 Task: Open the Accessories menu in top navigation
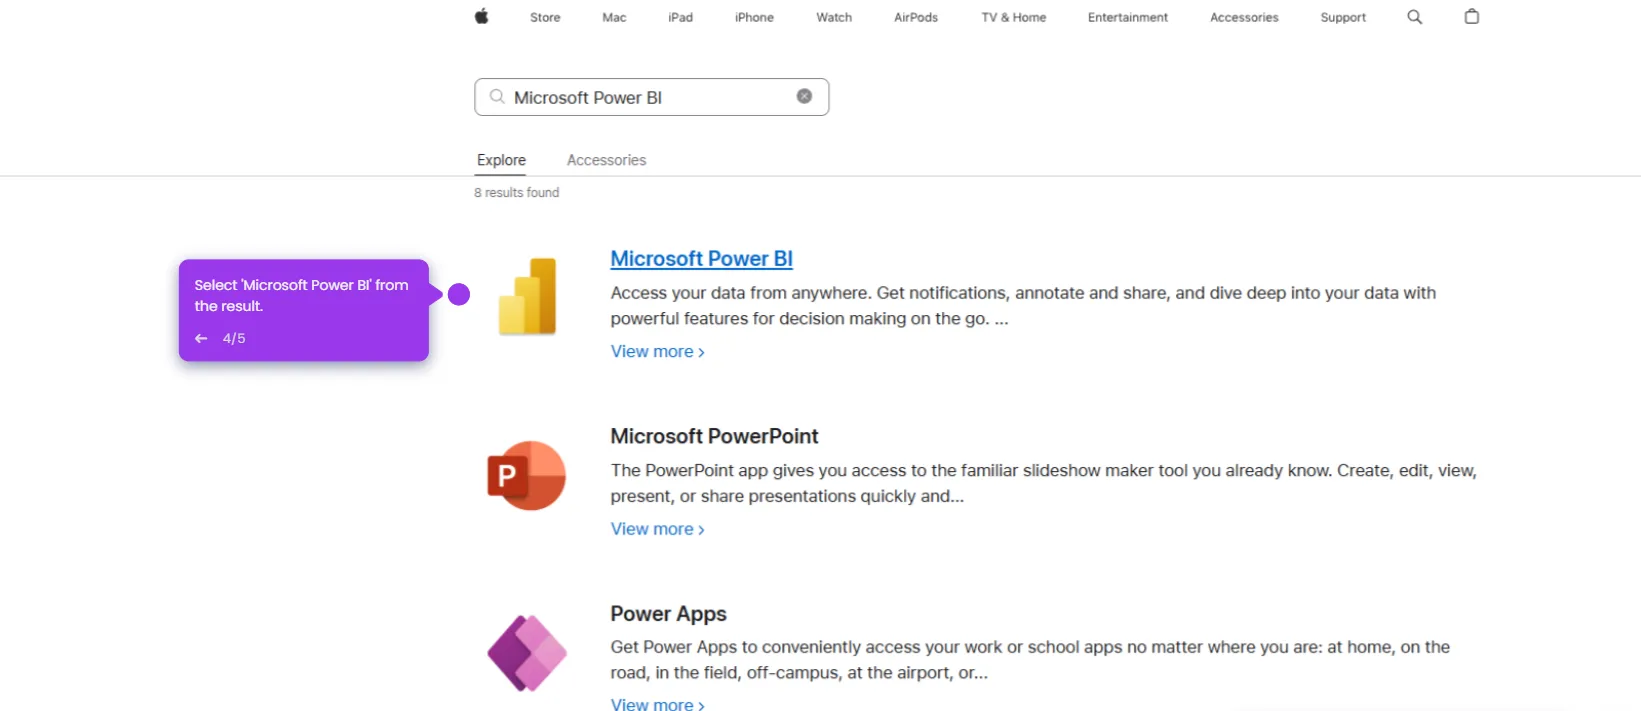[1244, 17]
